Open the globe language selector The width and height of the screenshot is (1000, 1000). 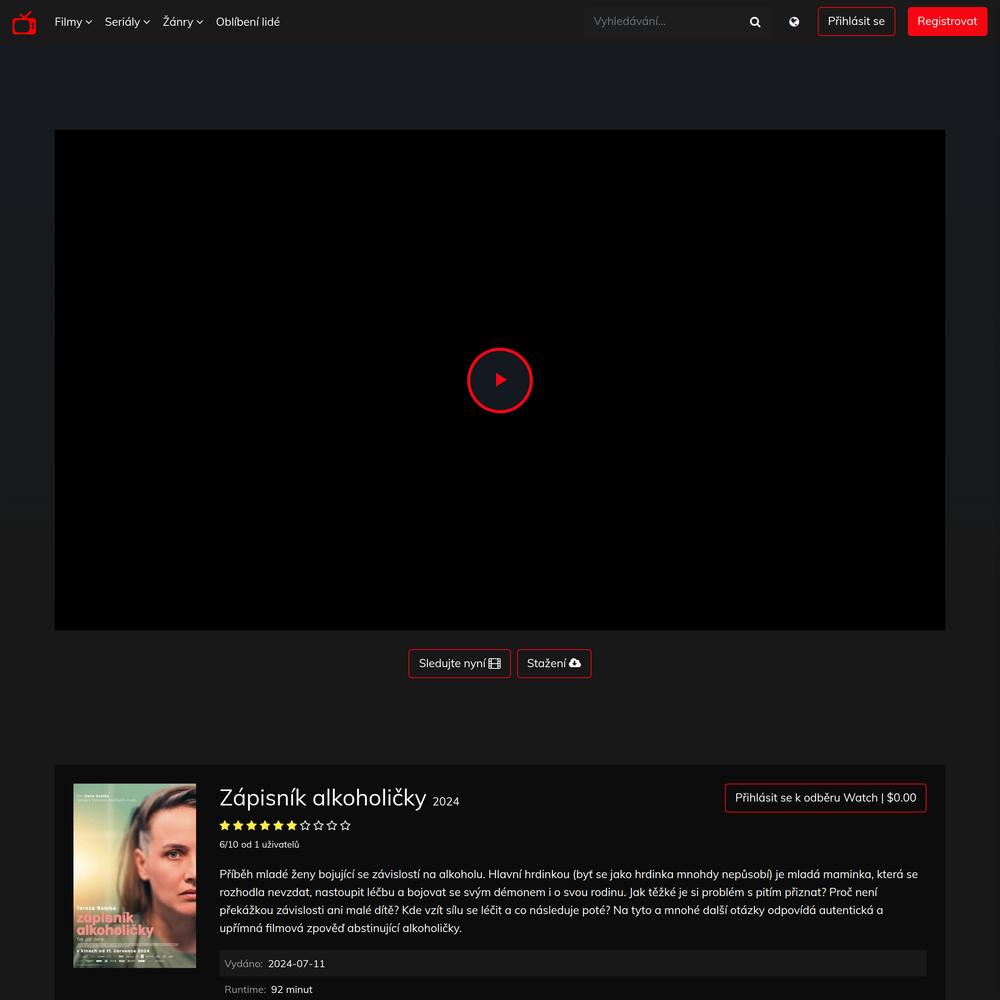coord(794,22)
